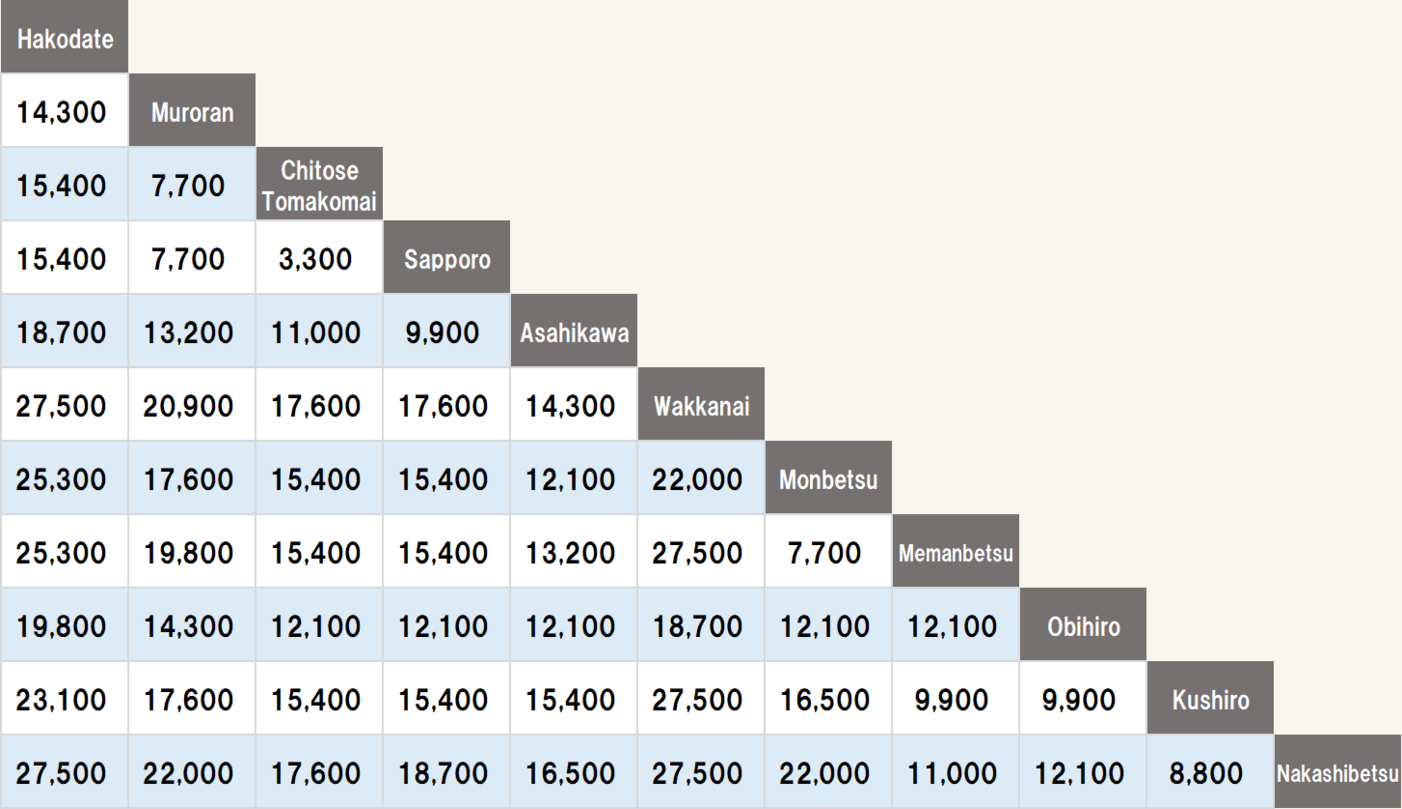
Task: Select the Wakkanai city label
Action: [x=701, y=406]
